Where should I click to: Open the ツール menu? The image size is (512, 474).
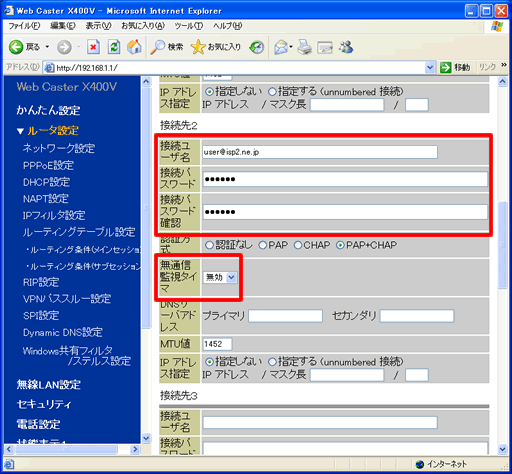189,26
